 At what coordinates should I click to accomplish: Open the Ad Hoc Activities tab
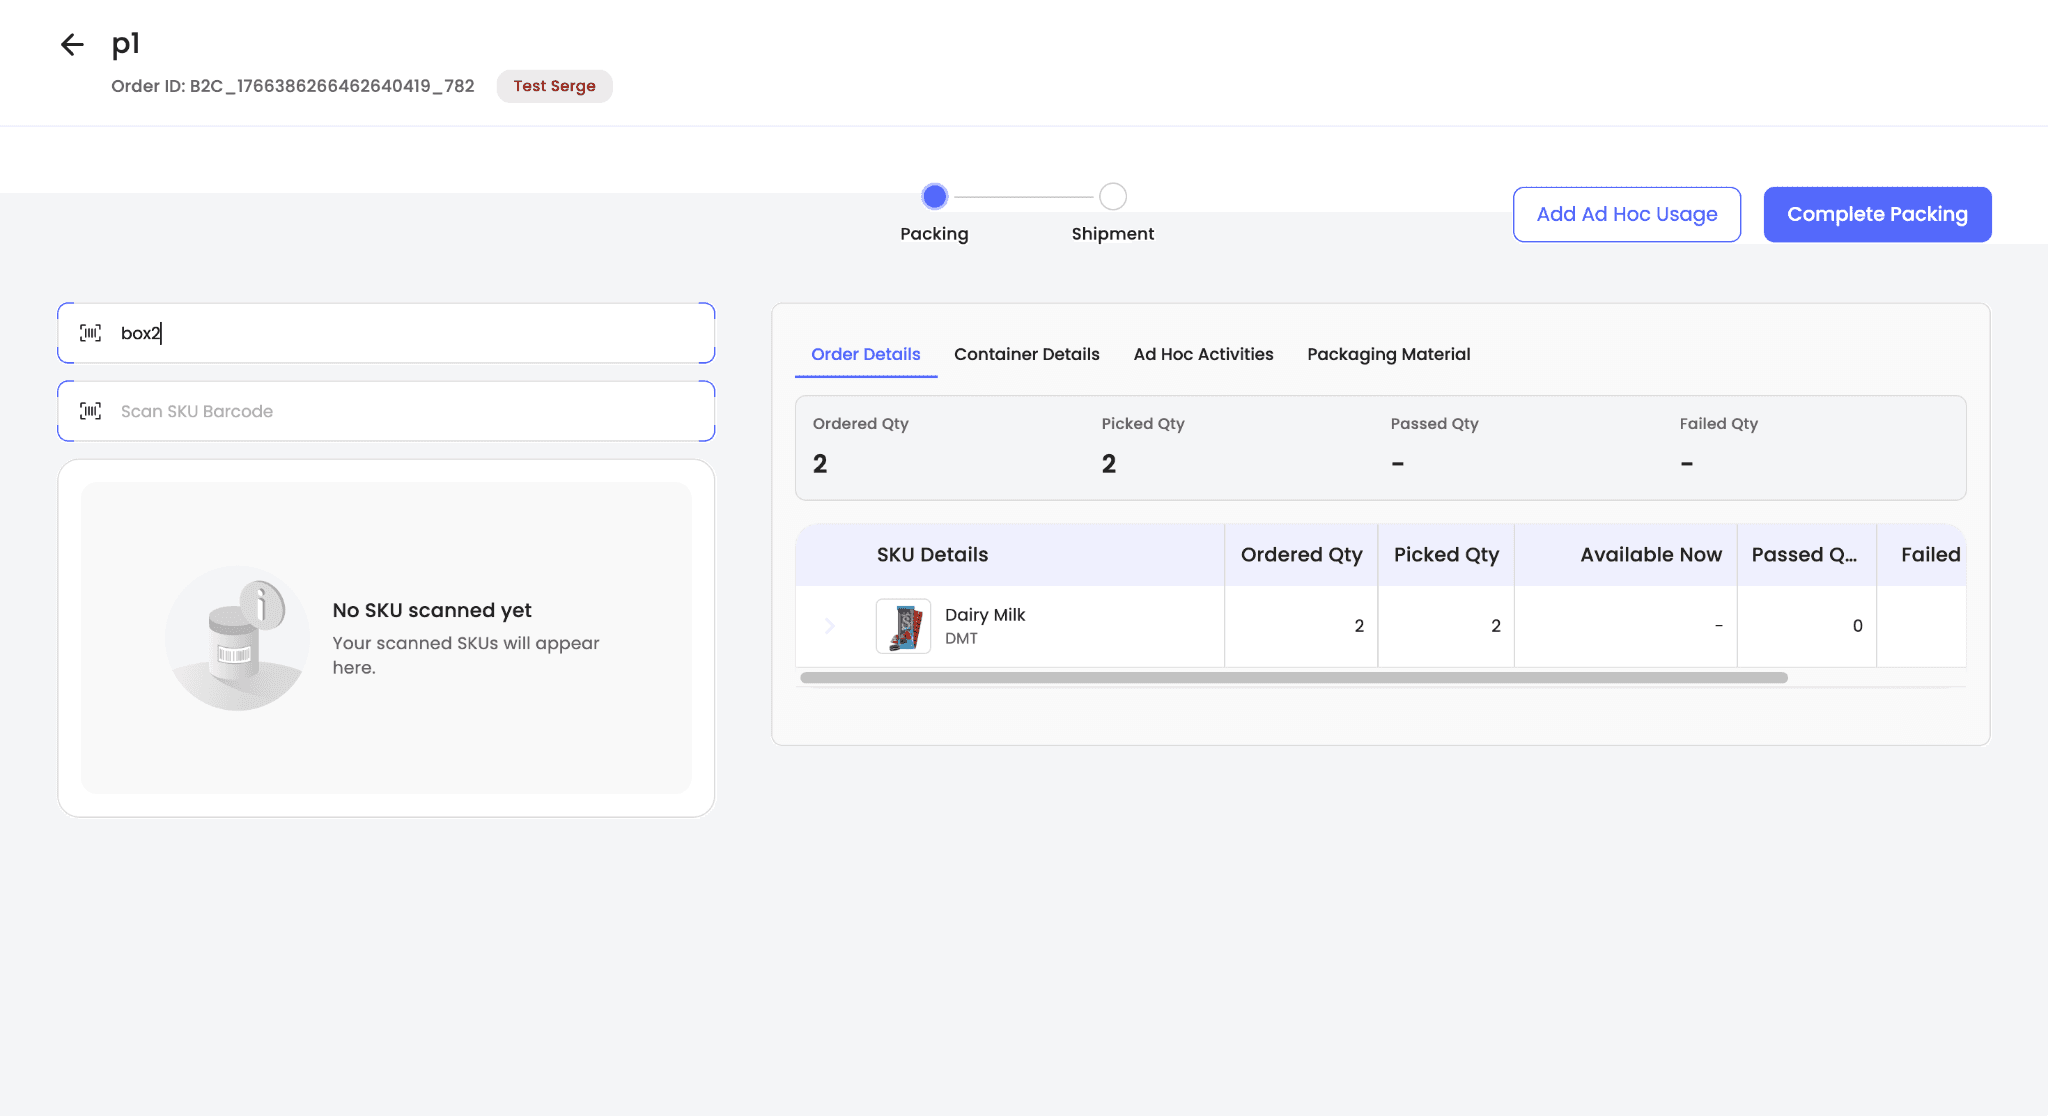pyautogui.click(x=1203, y=354)
